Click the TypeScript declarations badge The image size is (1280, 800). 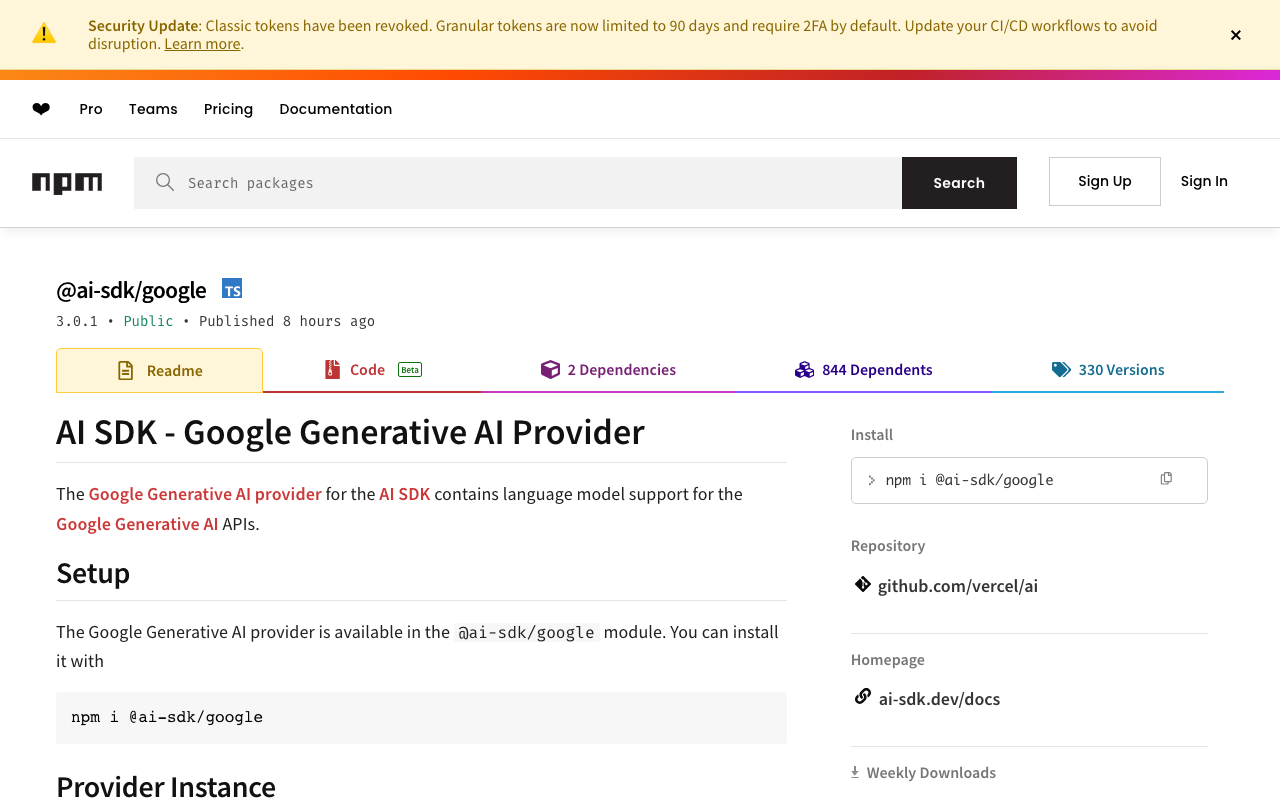(232, 290)
